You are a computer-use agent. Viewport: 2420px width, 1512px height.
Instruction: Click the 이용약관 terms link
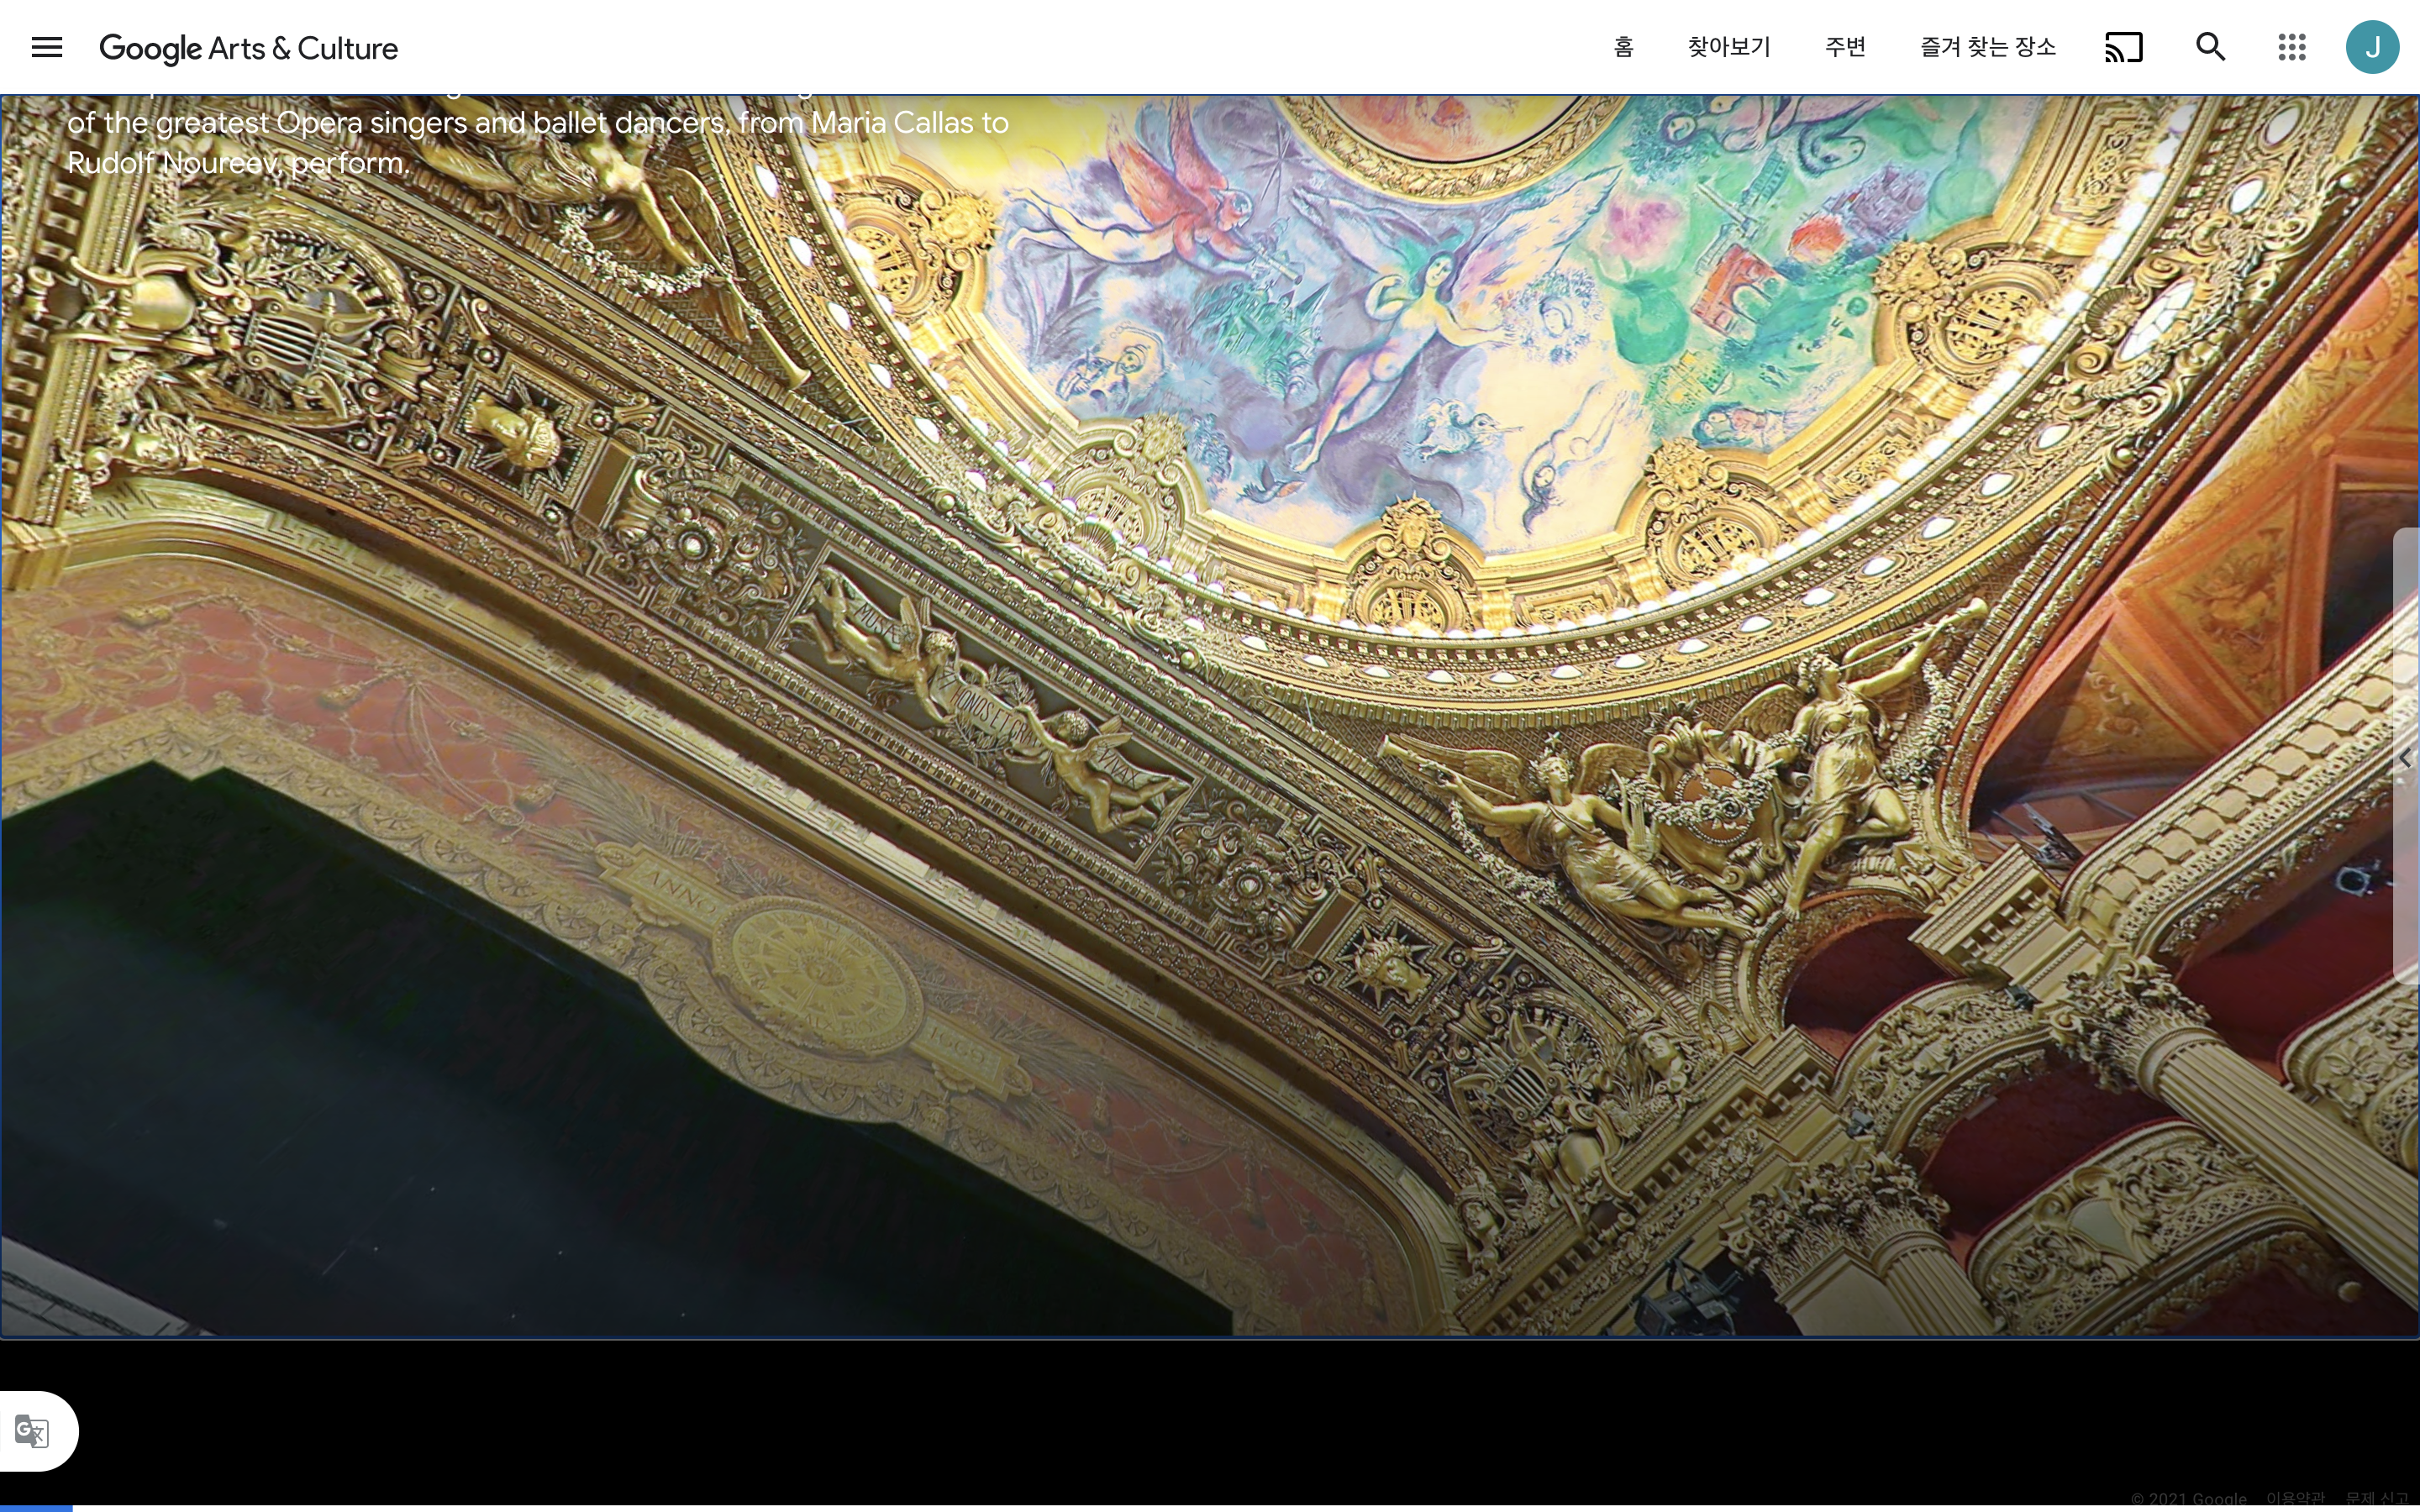[x=2296, y=1499]
